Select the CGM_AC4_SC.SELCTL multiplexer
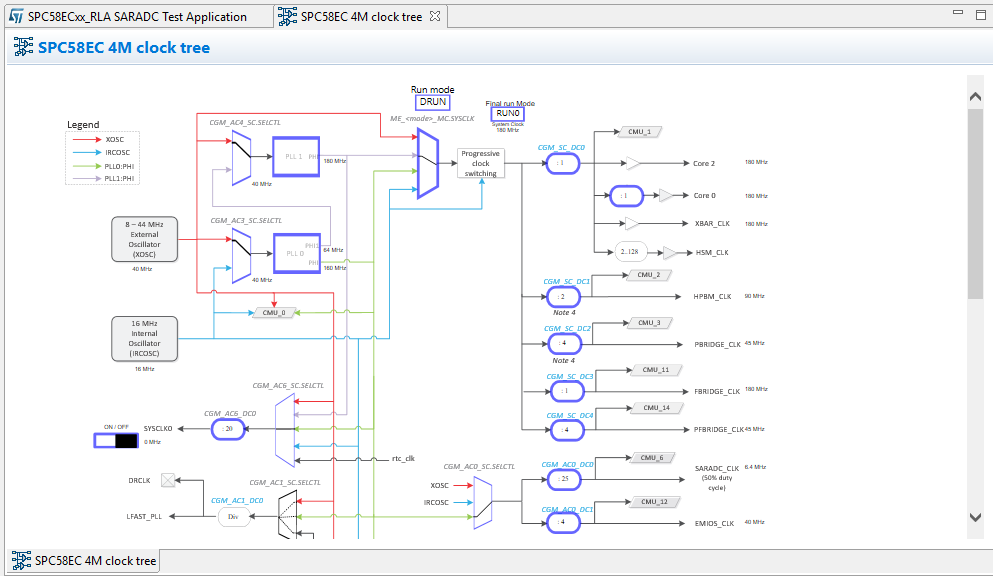This screenshot has width=993, height=576. coord(241,158)
